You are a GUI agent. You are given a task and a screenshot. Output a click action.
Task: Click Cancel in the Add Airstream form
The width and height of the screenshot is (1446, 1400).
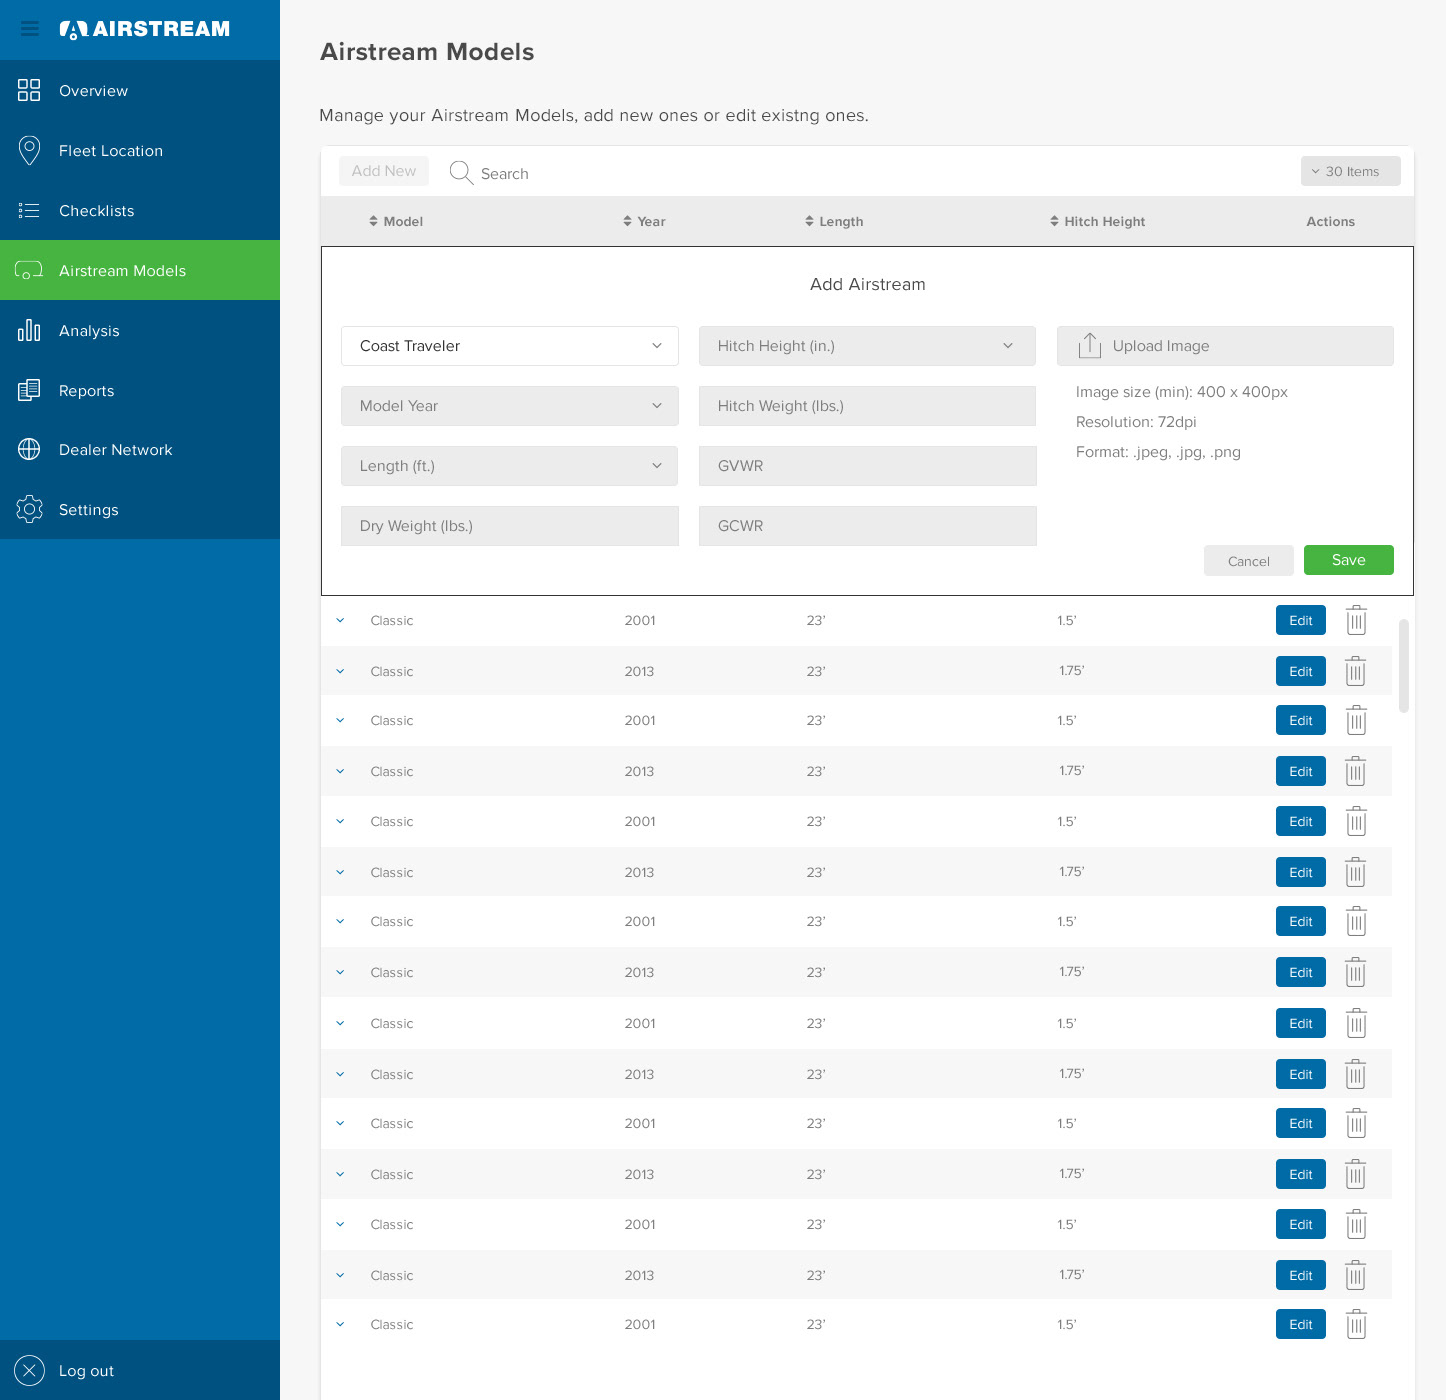(x=1249, y=561)
